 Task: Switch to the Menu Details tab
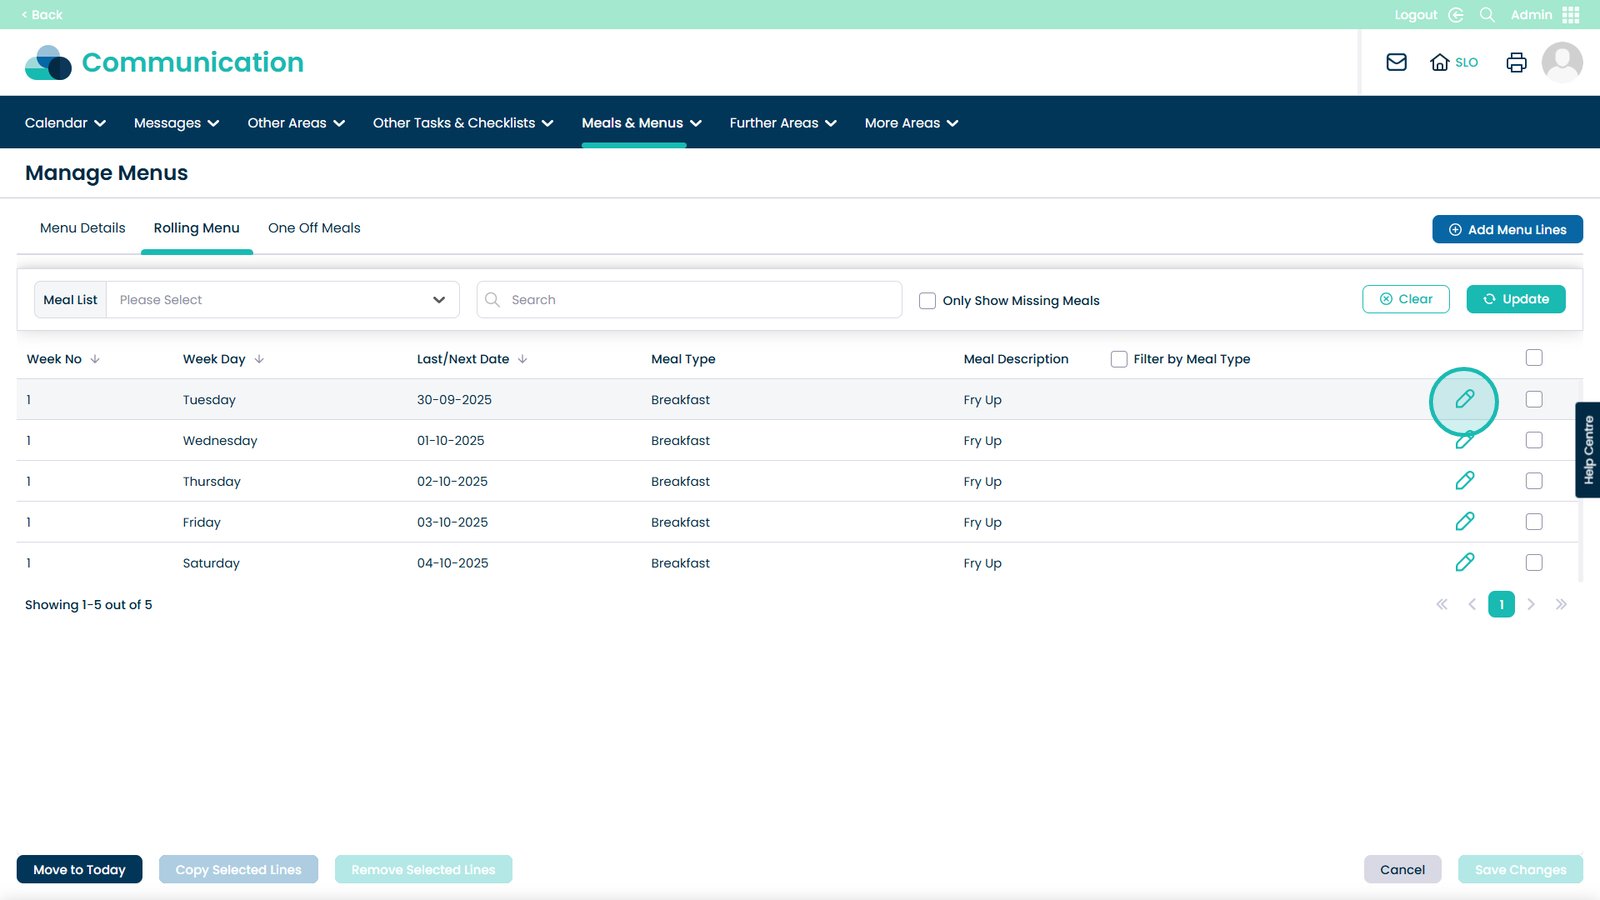click(x=83, y=228)
